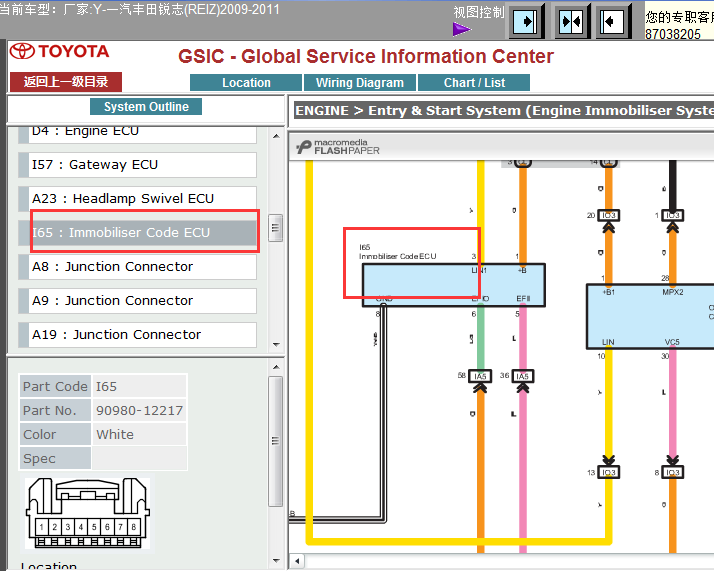Screen dimensions: 714x571
Task: Click the customer service number 87038205
Action: coord(673,34)
